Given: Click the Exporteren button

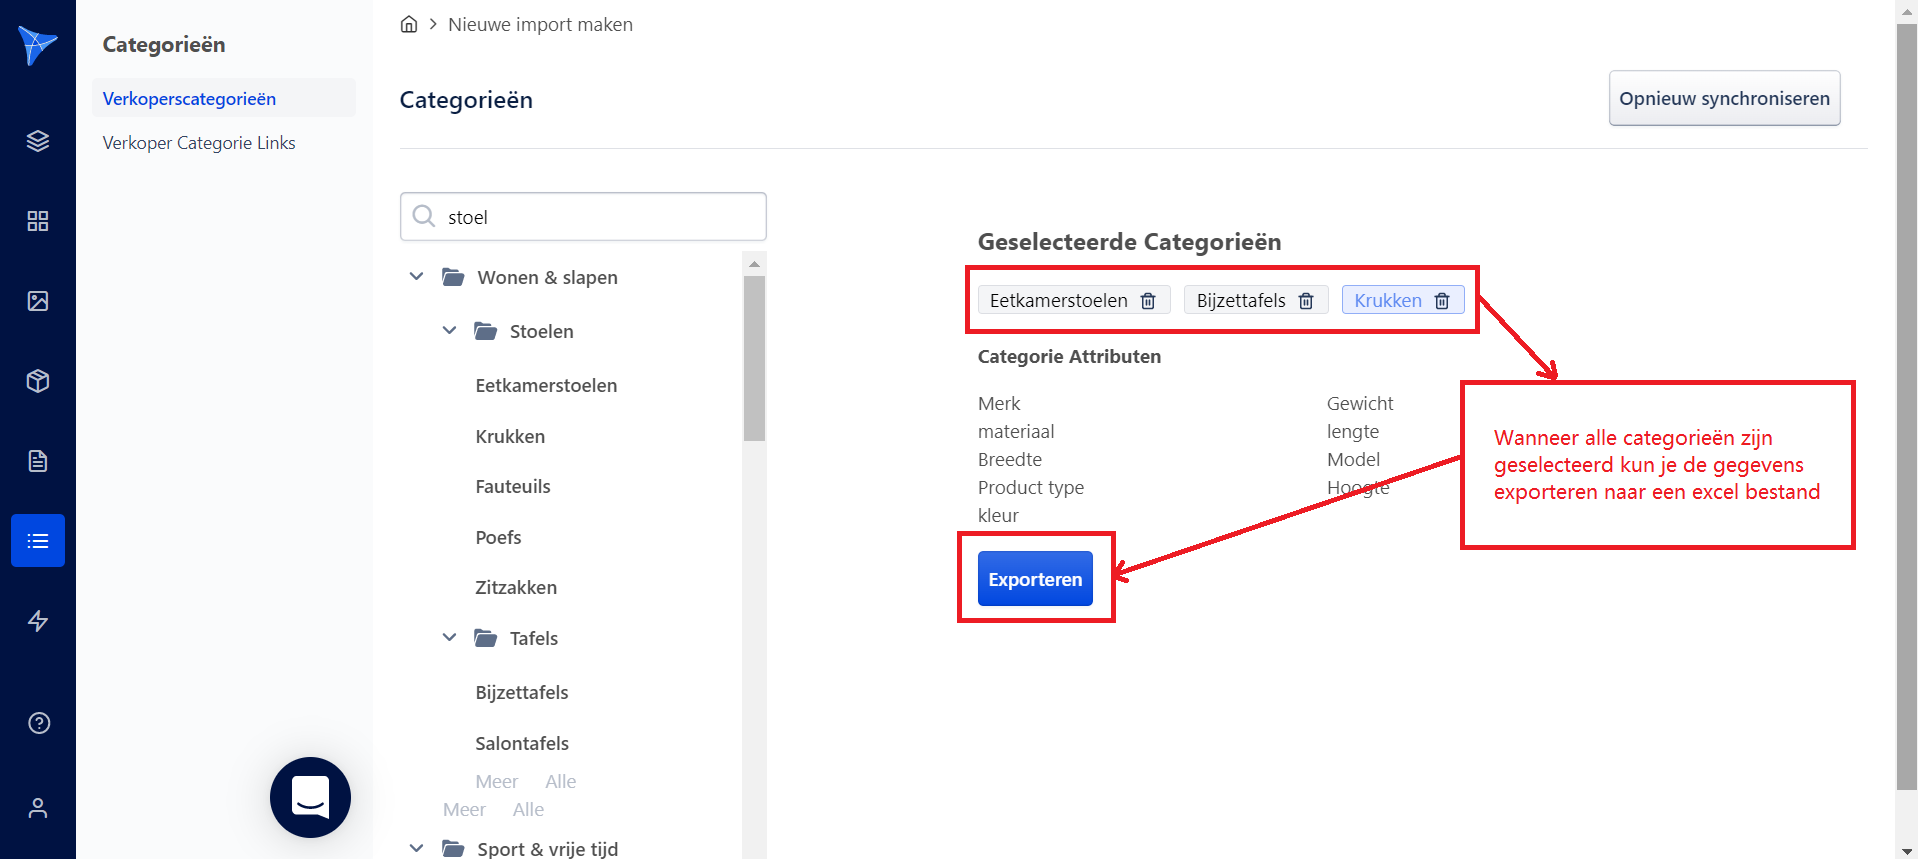Looking at the screenshot, I should (x=1035, y=579).
